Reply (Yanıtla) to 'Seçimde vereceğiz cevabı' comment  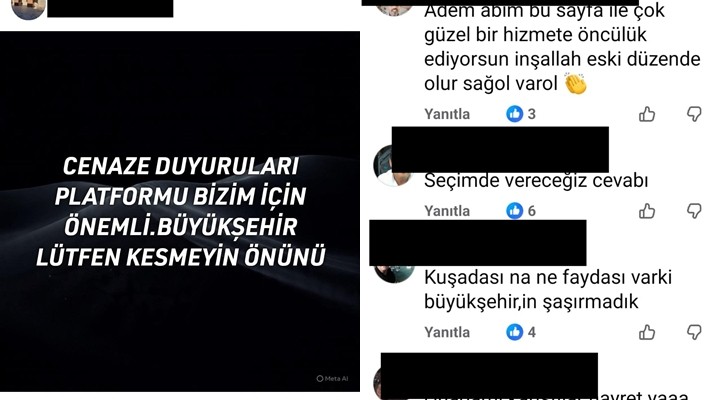click(x=447, y=211)
